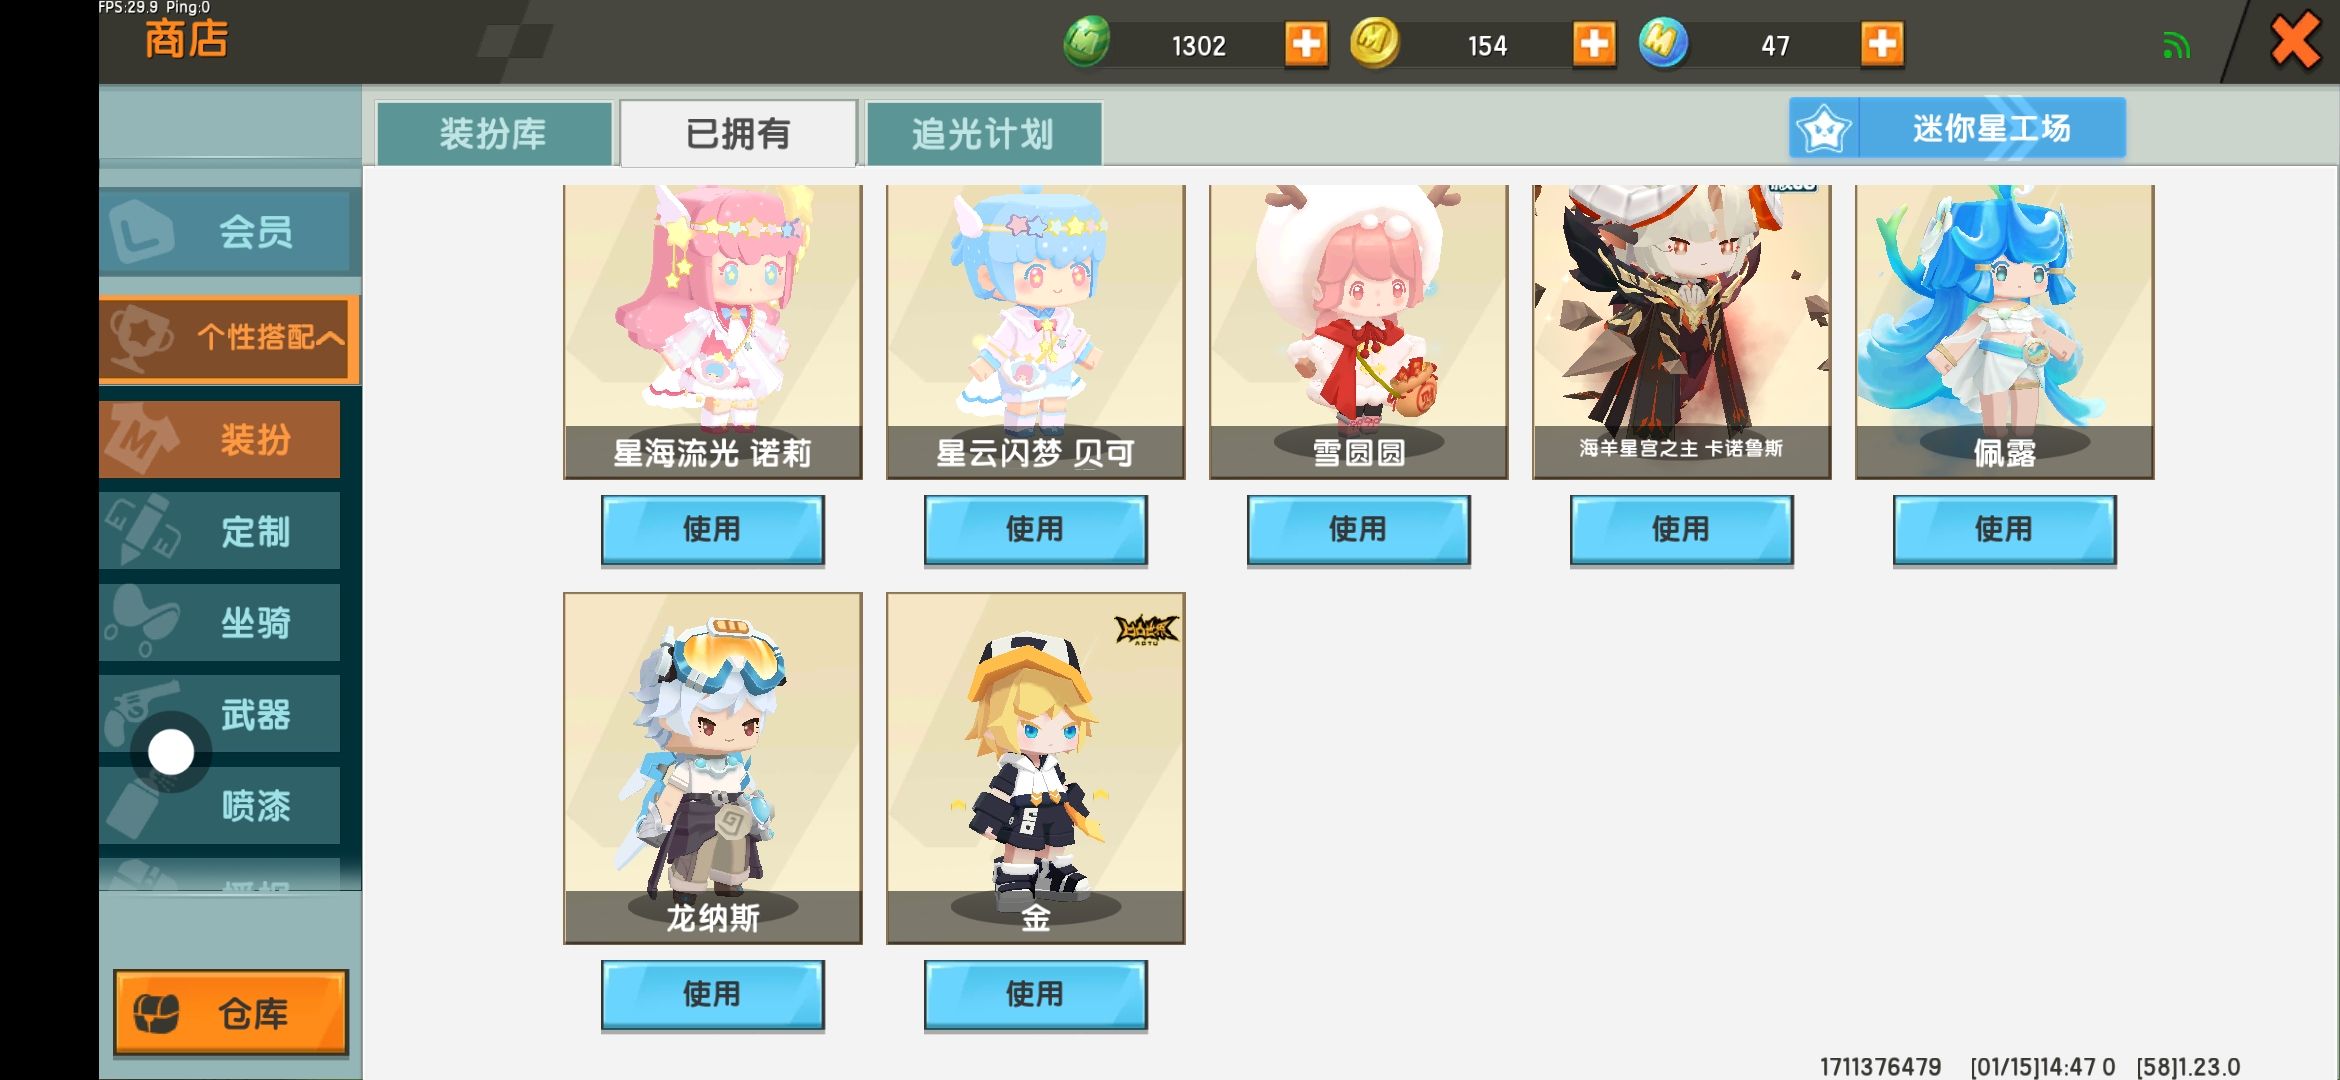Click the star icon on 迷你星工场 button
The height and width of the screenshot is (1080, 2340).
pos(1824,129)
